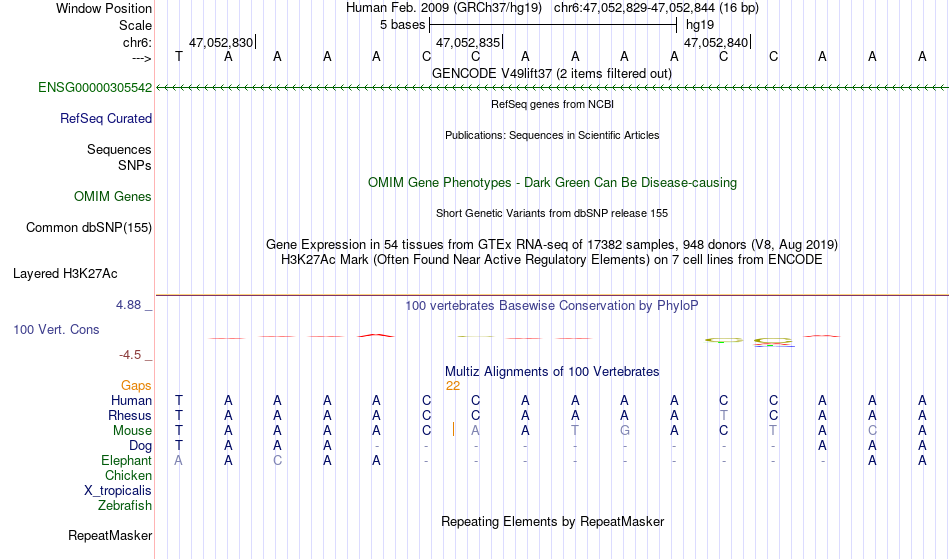
Task: Click the sequence direction arrow label
Action: click(141, 58)
